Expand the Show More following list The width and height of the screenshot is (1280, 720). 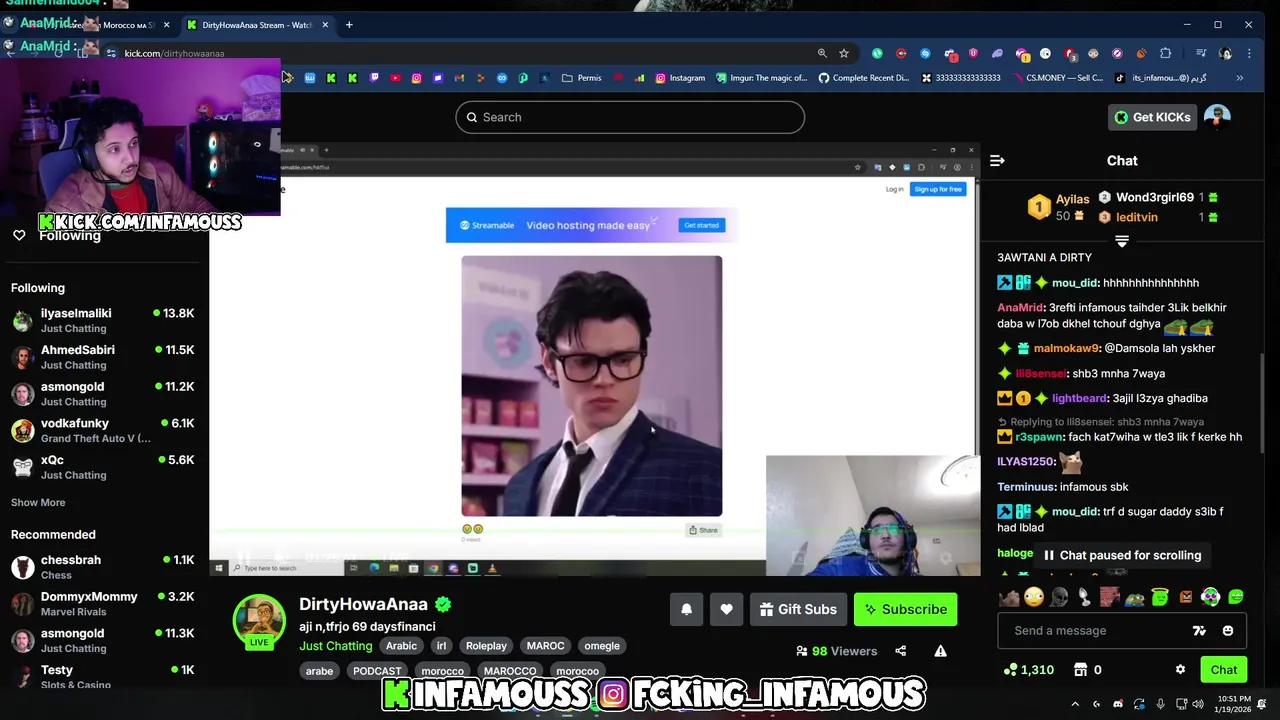pyautogui.click(x=38, y=502)
